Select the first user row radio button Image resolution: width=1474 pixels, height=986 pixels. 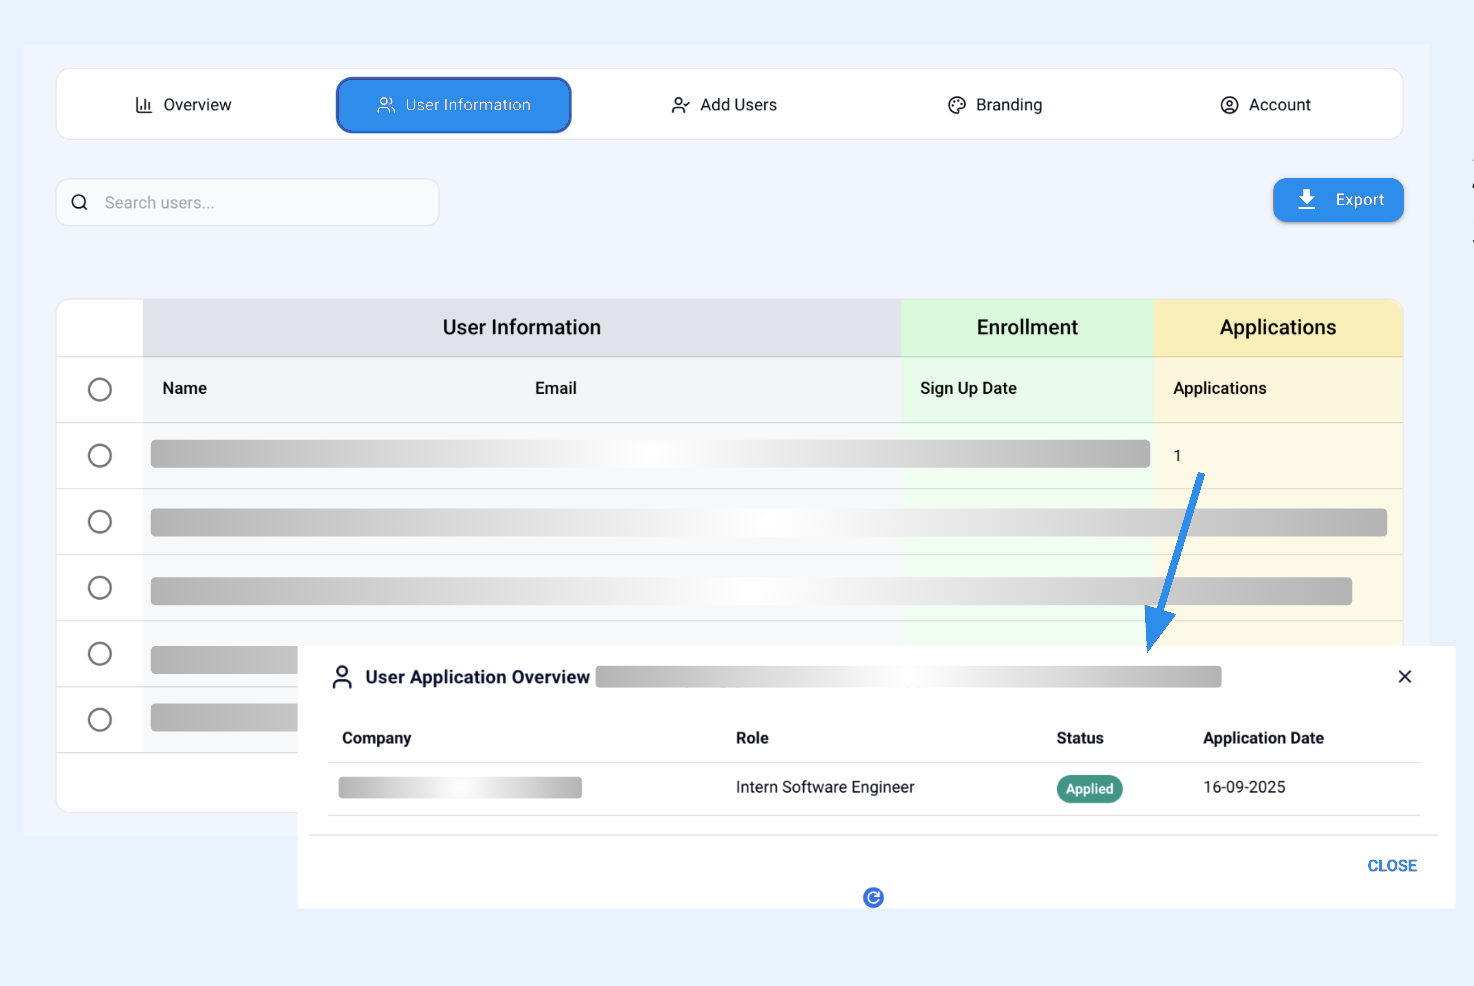(x=100, y=456)
